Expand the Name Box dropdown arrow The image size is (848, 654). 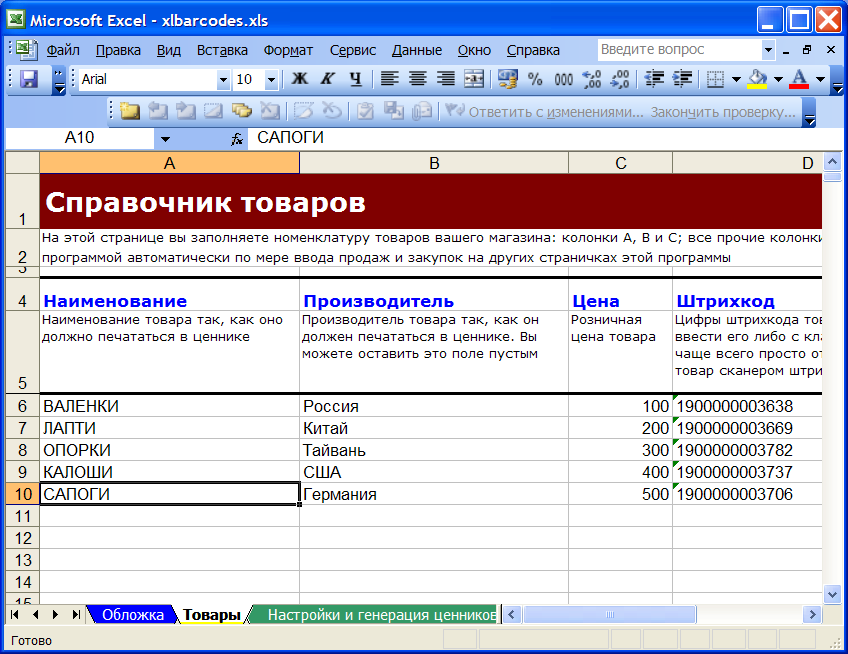tap(165, 139)
